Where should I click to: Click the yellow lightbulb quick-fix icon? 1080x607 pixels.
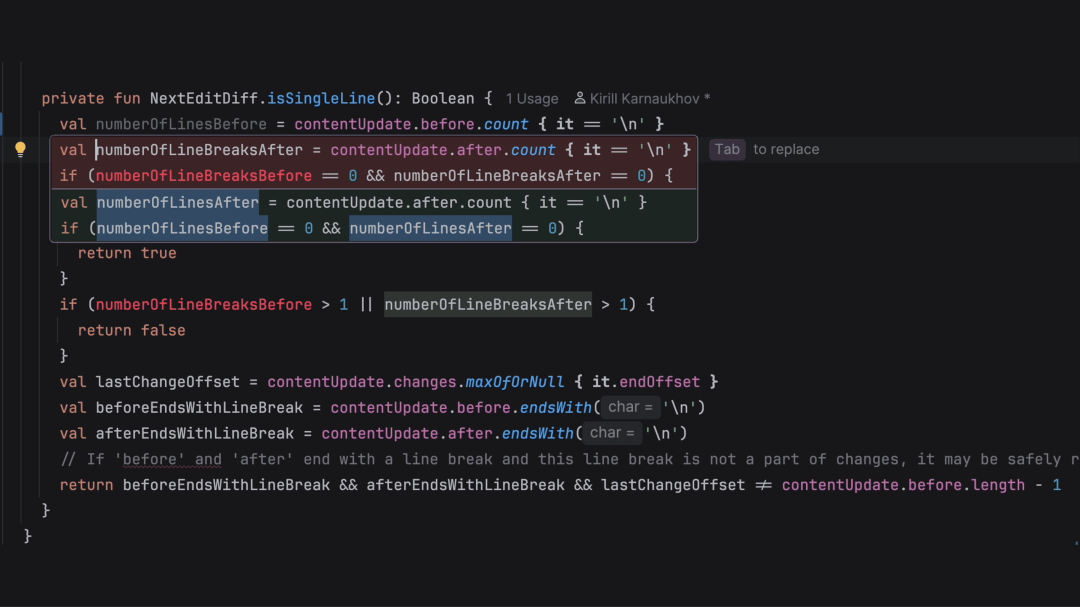(x=20, y=150)
